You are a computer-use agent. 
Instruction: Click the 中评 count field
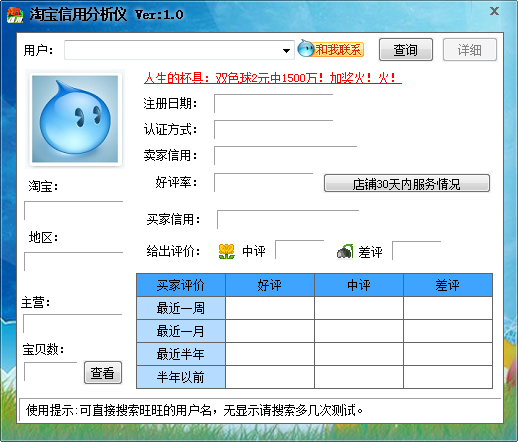(299, 249)
